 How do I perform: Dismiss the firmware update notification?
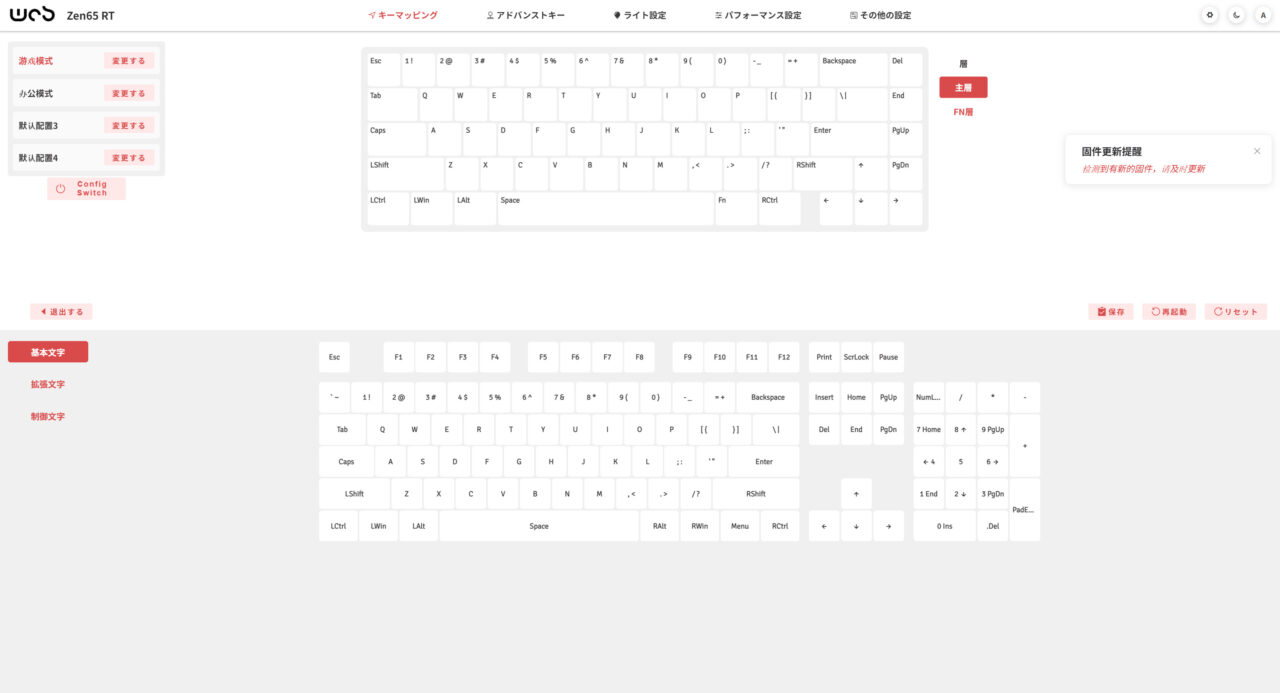point(1257,151)
